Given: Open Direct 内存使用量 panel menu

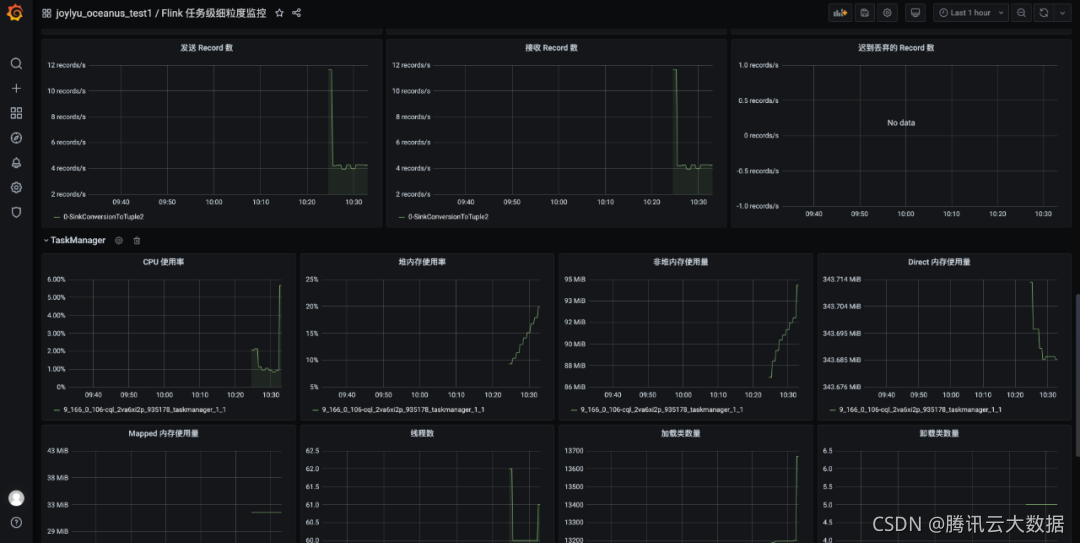Looking at the screenshot, I should coord(939,262).
